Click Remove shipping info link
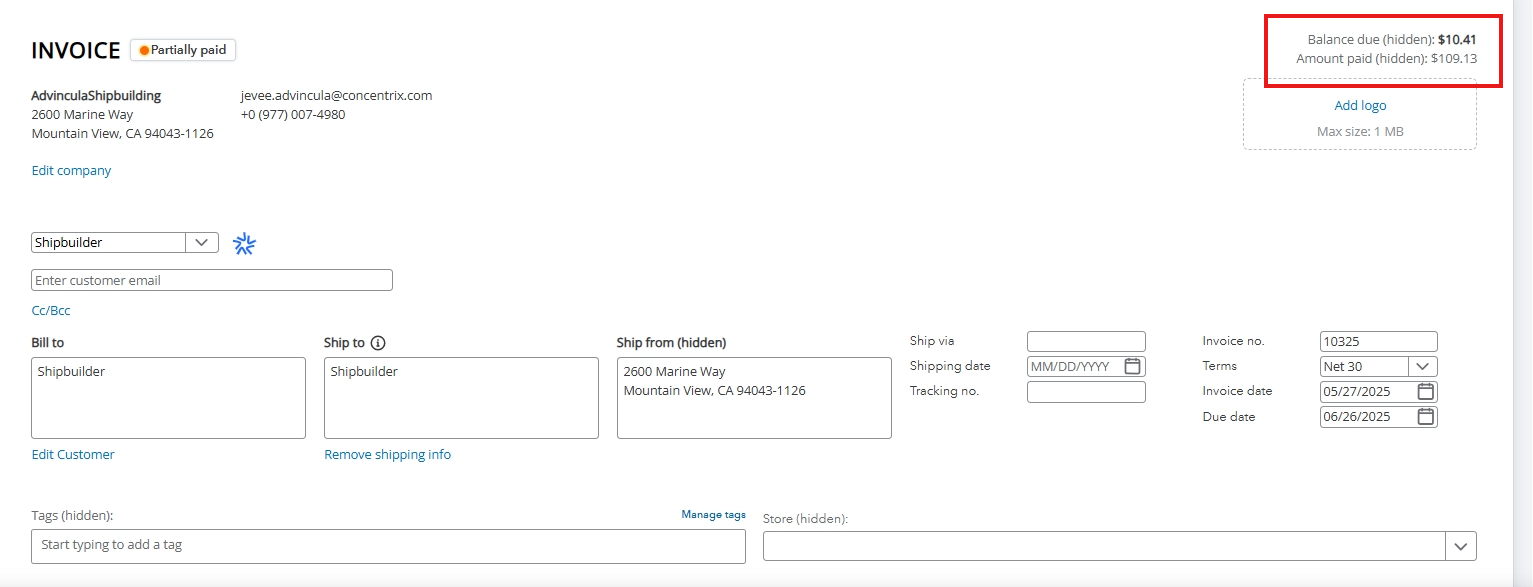The width and height of the screenshot is (1533, 587). (x=387, y=454)
